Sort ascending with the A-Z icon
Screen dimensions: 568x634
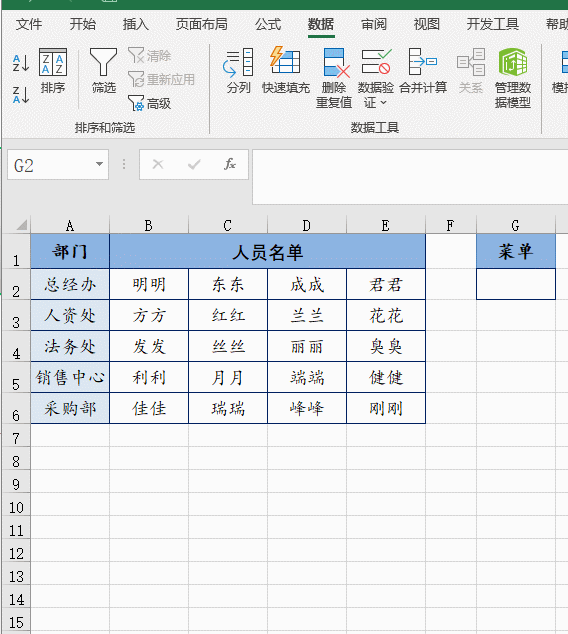tap(21, 63)
